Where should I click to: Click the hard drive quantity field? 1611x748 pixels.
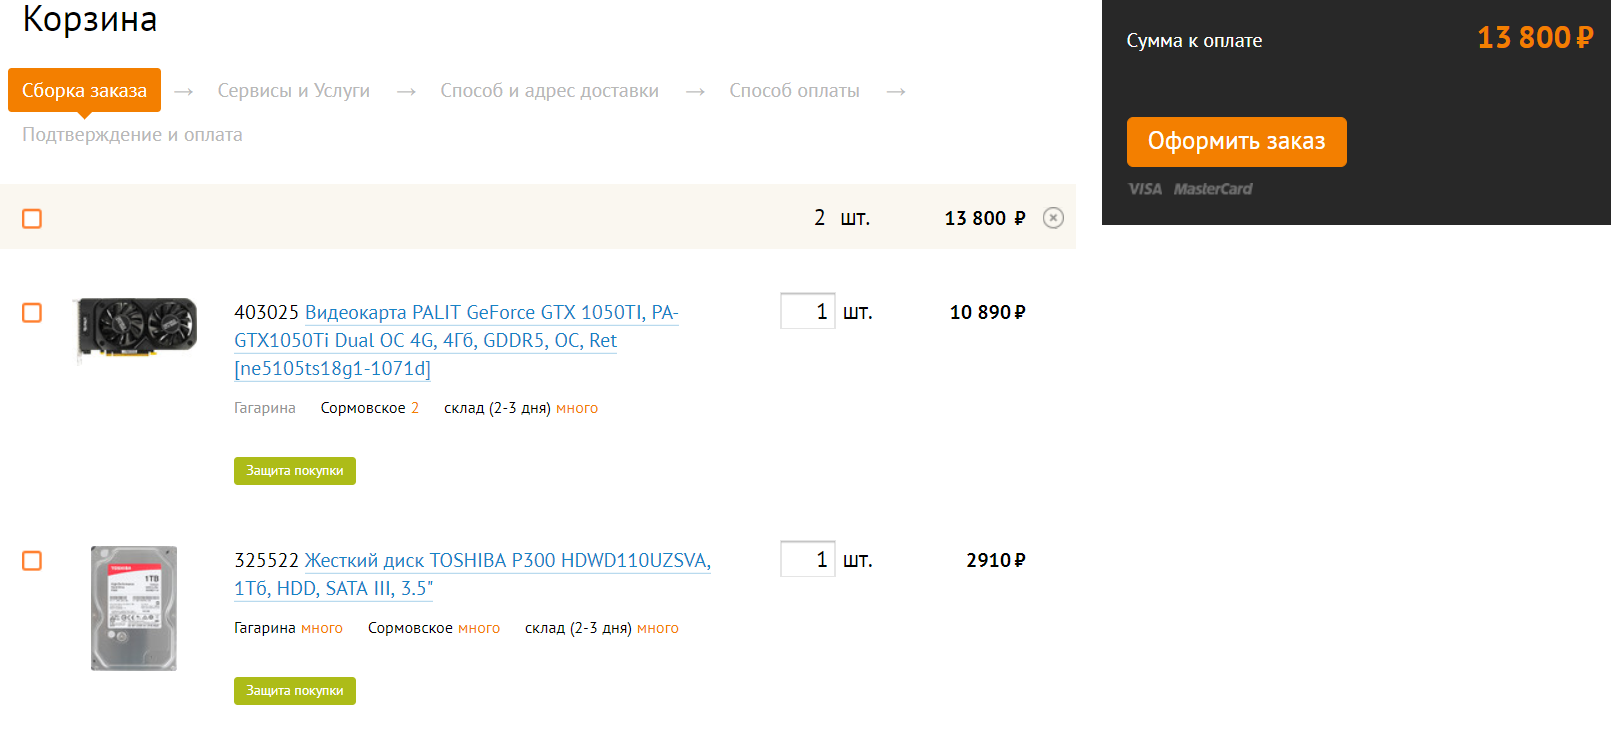coord(807,559)
